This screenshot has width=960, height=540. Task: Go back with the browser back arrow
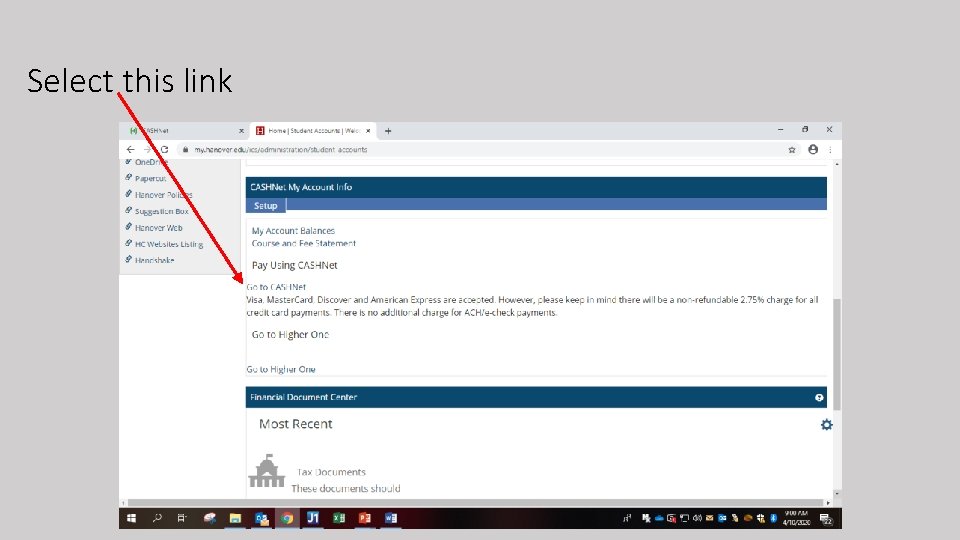click(130, 149)
